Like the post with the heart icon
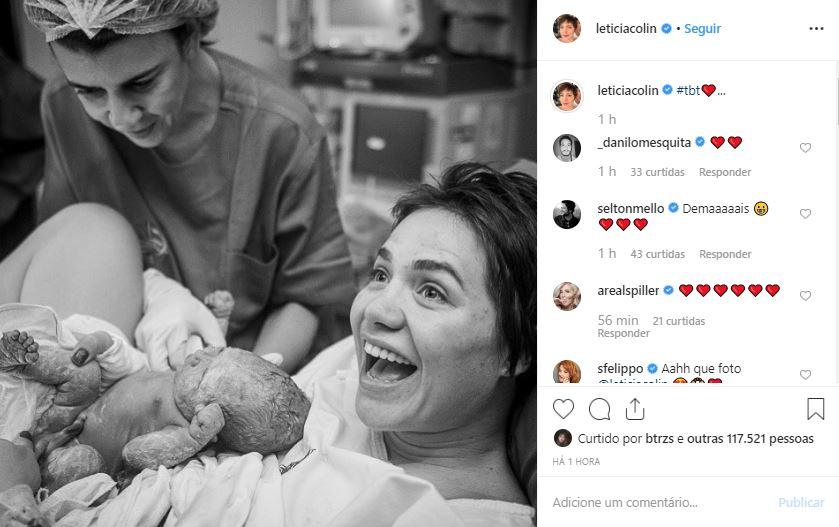 [564, 409]
